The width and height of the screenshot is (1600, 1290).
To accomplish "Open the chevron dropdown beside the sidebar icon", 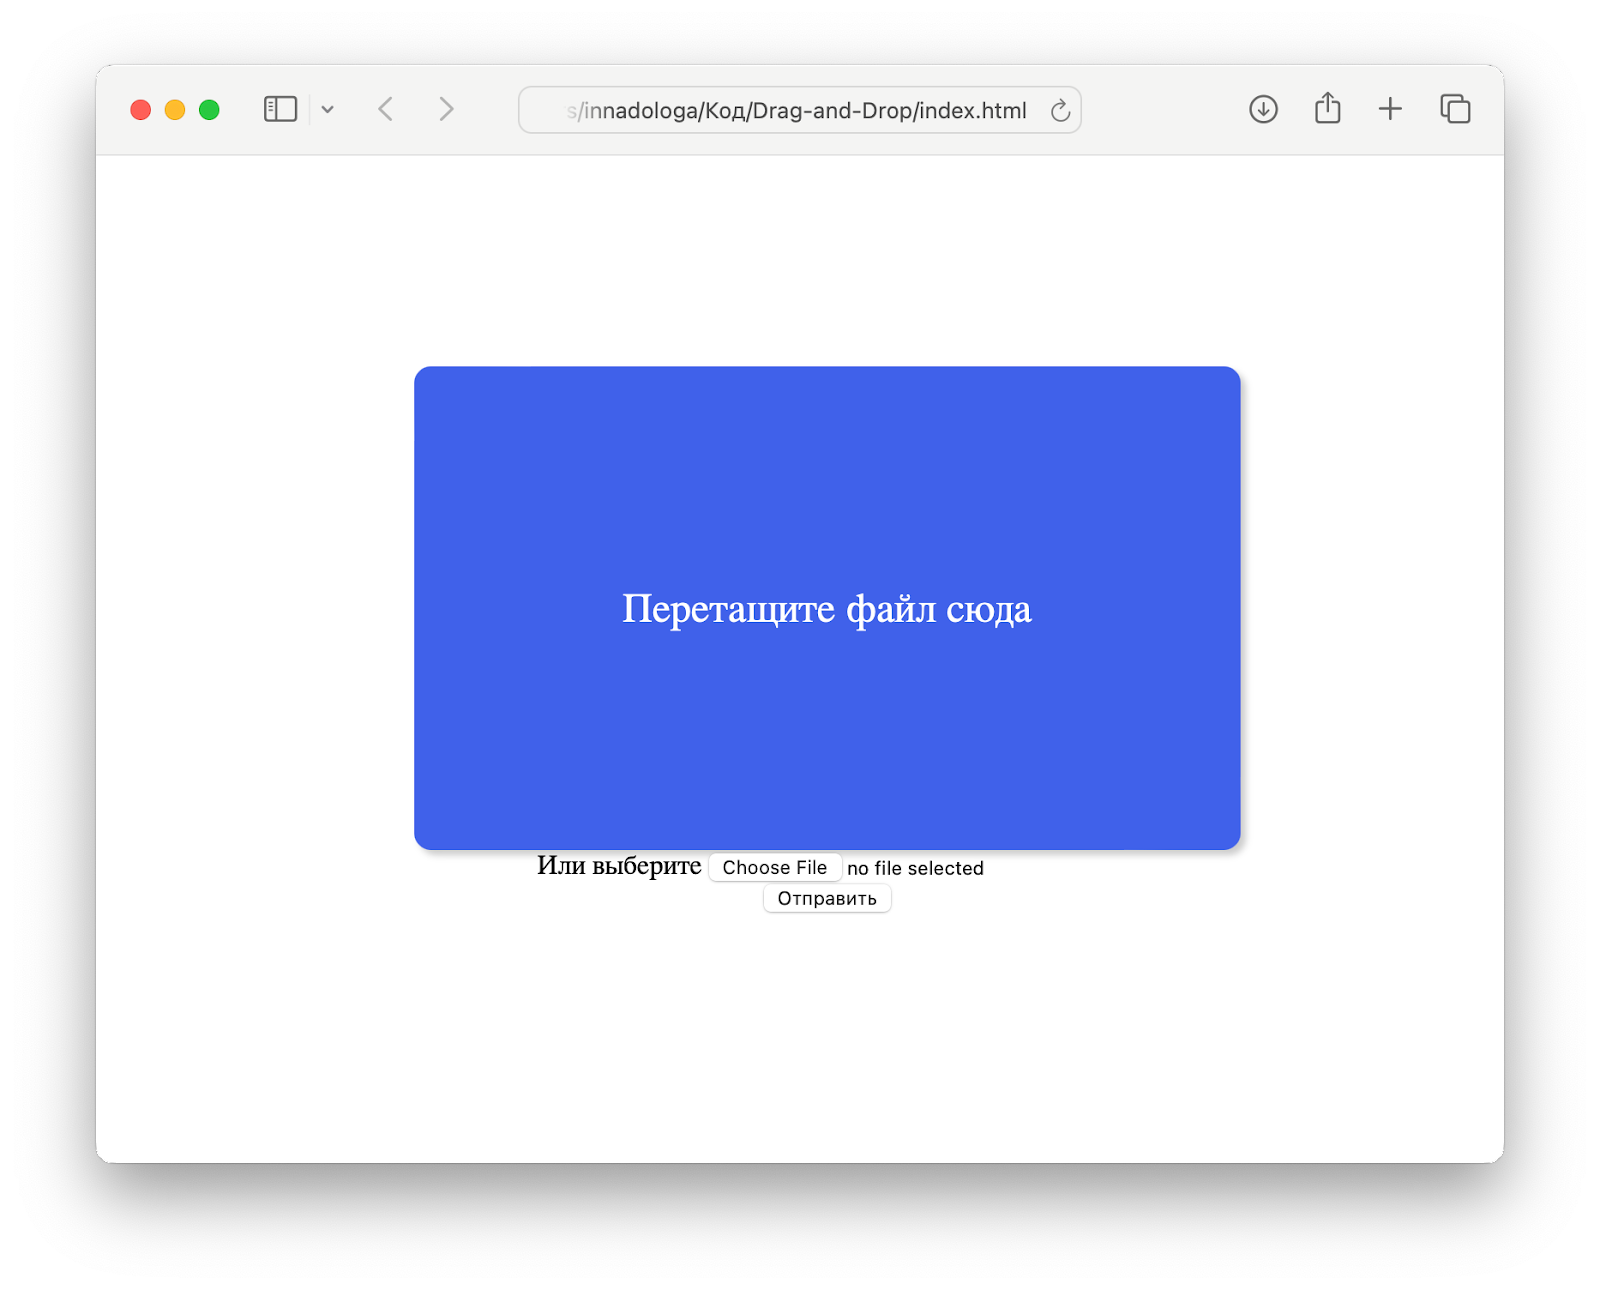I will [x=328, y=109].
